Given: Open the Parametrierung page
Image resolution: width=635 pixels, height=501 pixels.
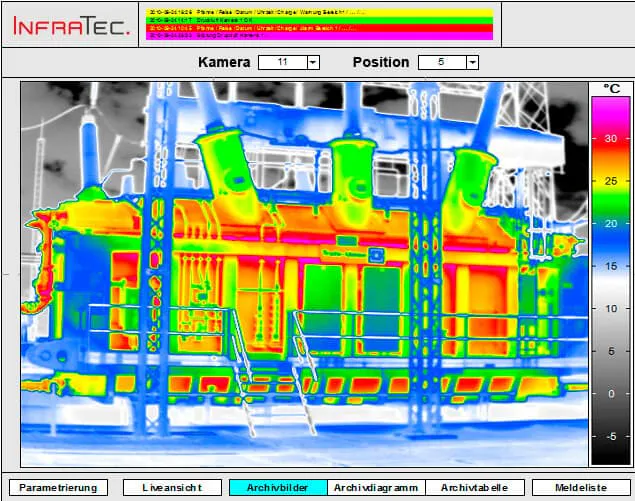Looking at the screenshot, I should coord(58,487).
